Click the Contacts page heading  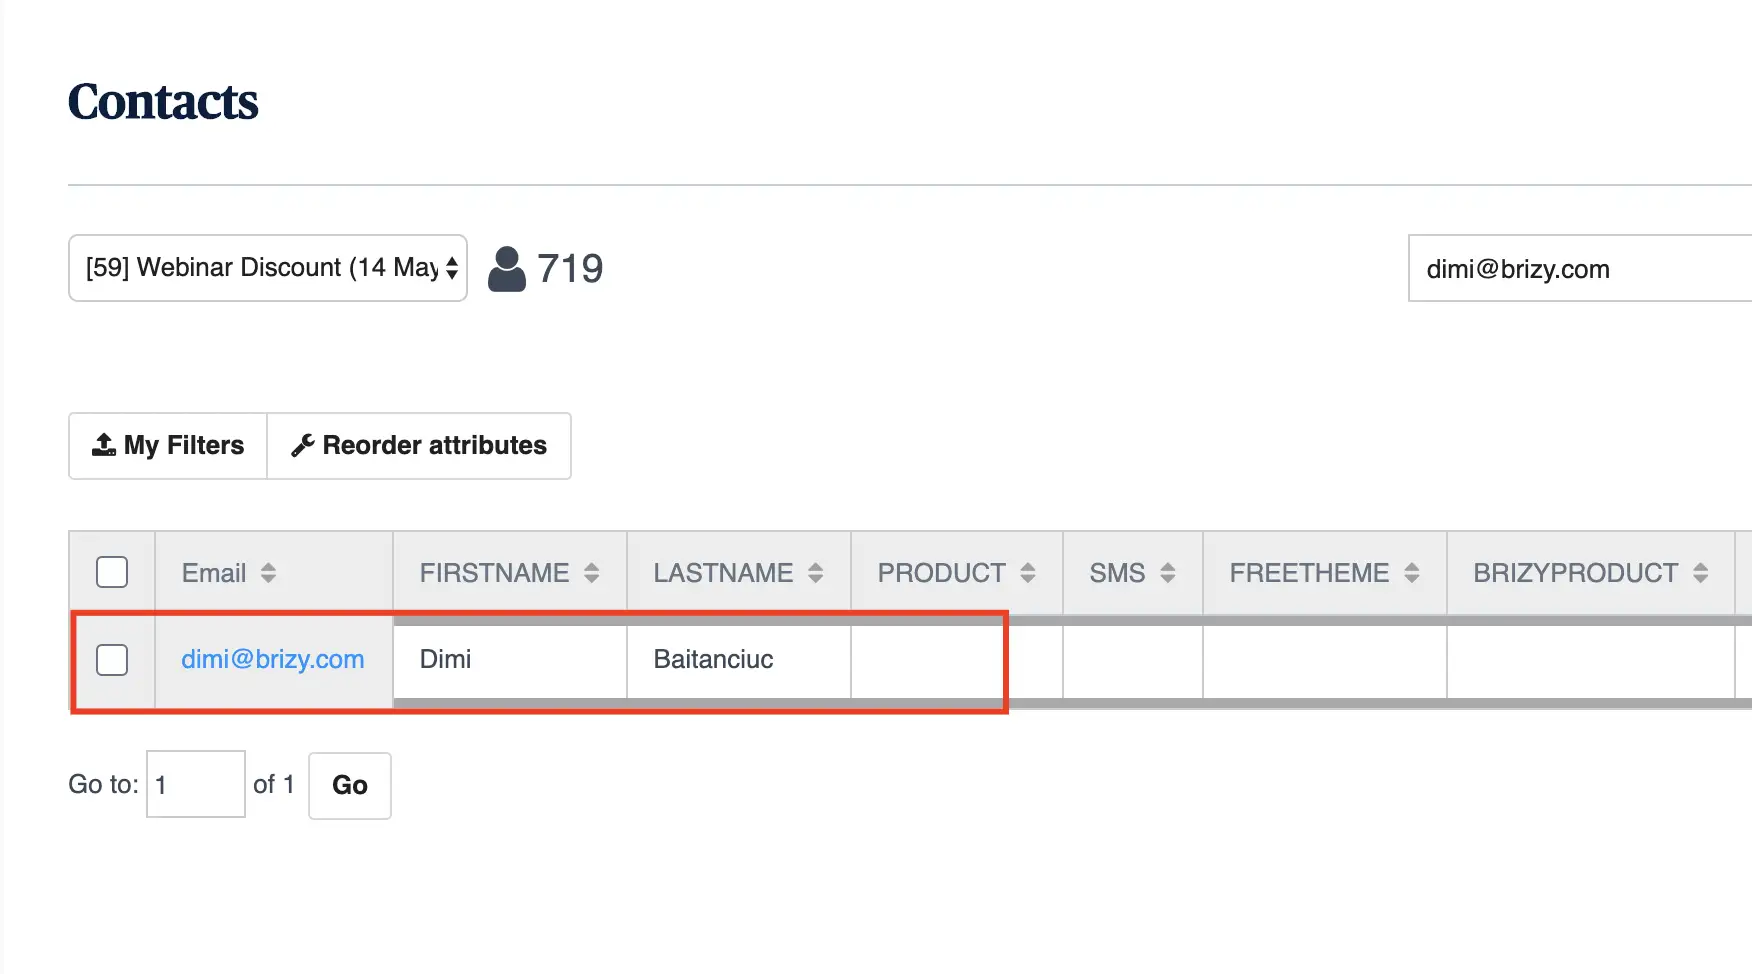pos(163,102)
